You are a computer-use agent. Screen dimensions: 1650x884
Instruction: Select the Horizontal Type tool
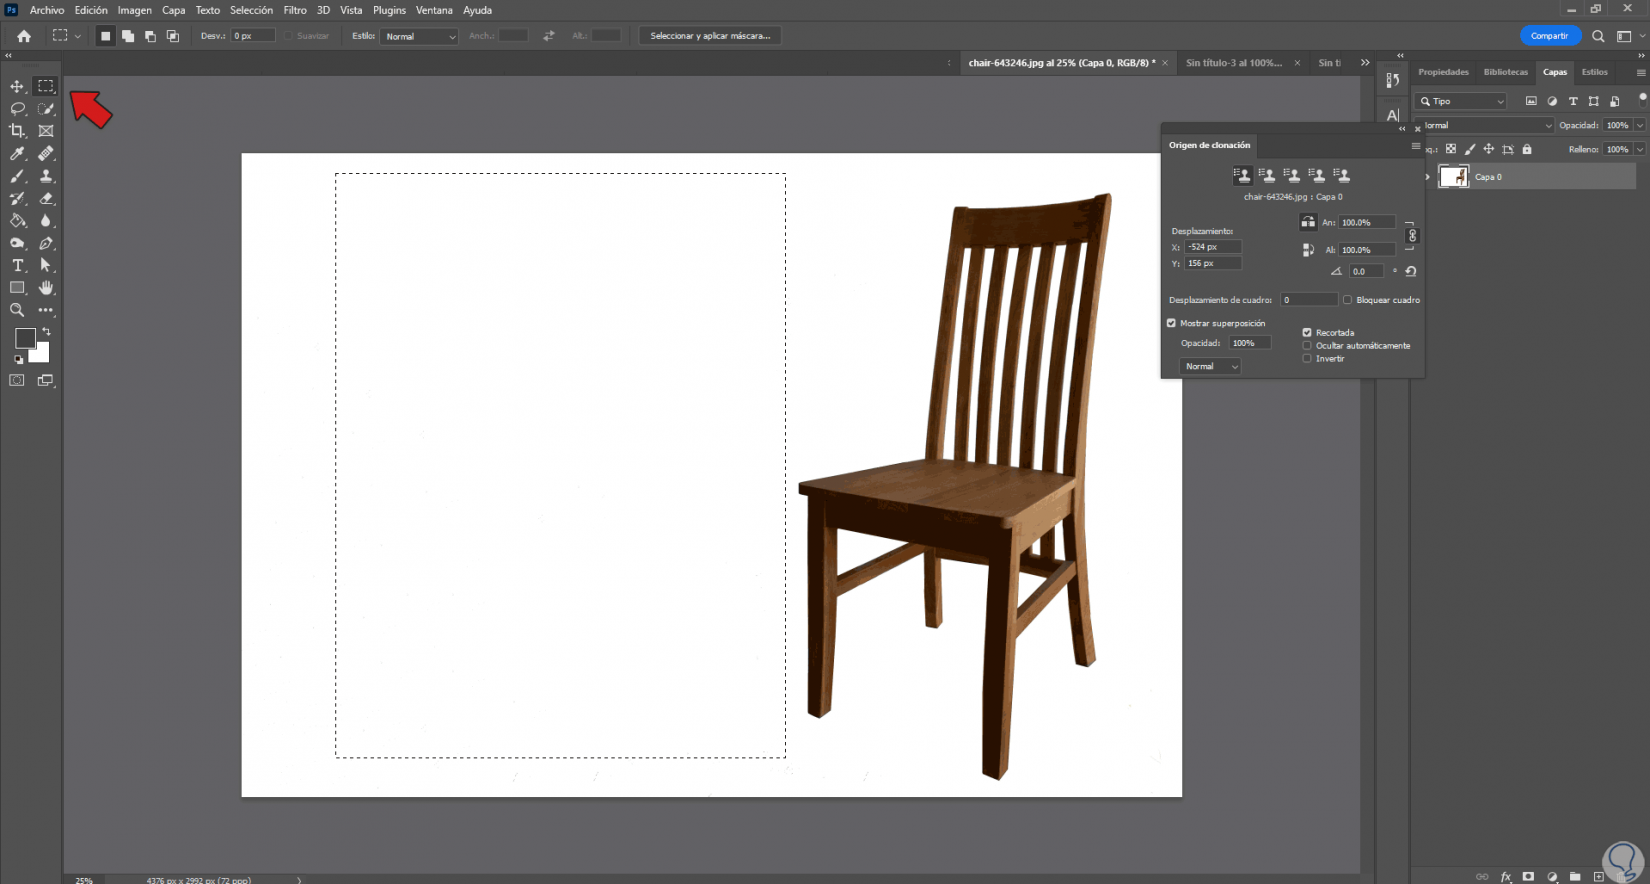coord(17,265)
